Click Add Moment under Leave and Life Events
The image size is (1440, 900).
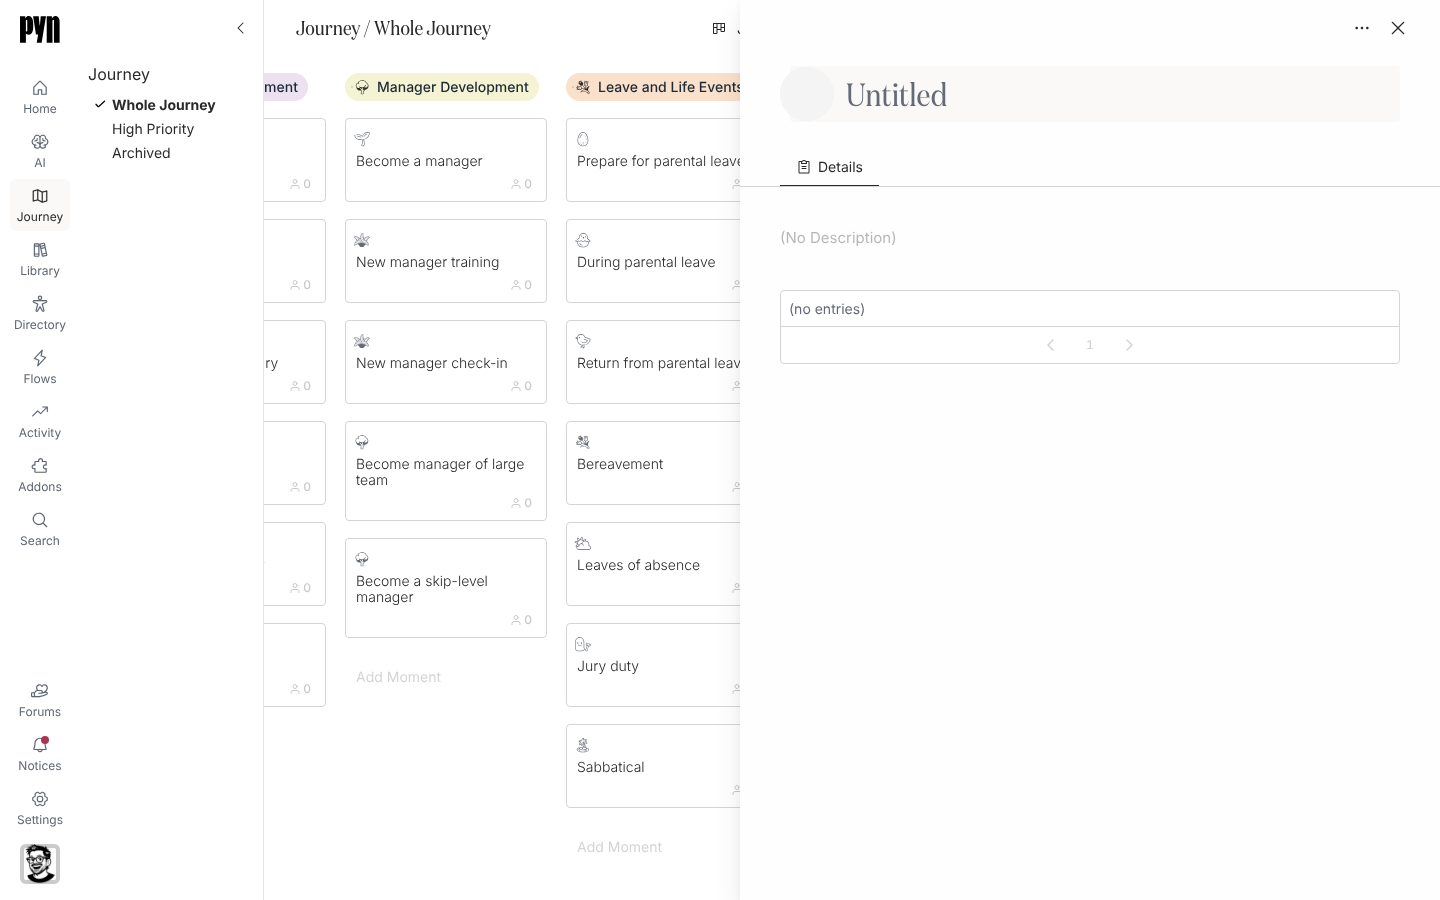point(619,847)
